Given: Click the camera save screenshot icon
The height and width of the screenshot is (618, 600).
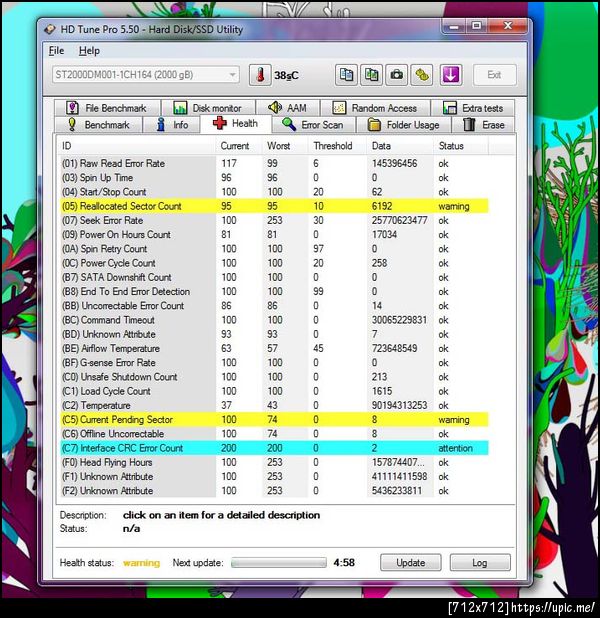Looking at the screenshot, I should (x=397, y=75).
